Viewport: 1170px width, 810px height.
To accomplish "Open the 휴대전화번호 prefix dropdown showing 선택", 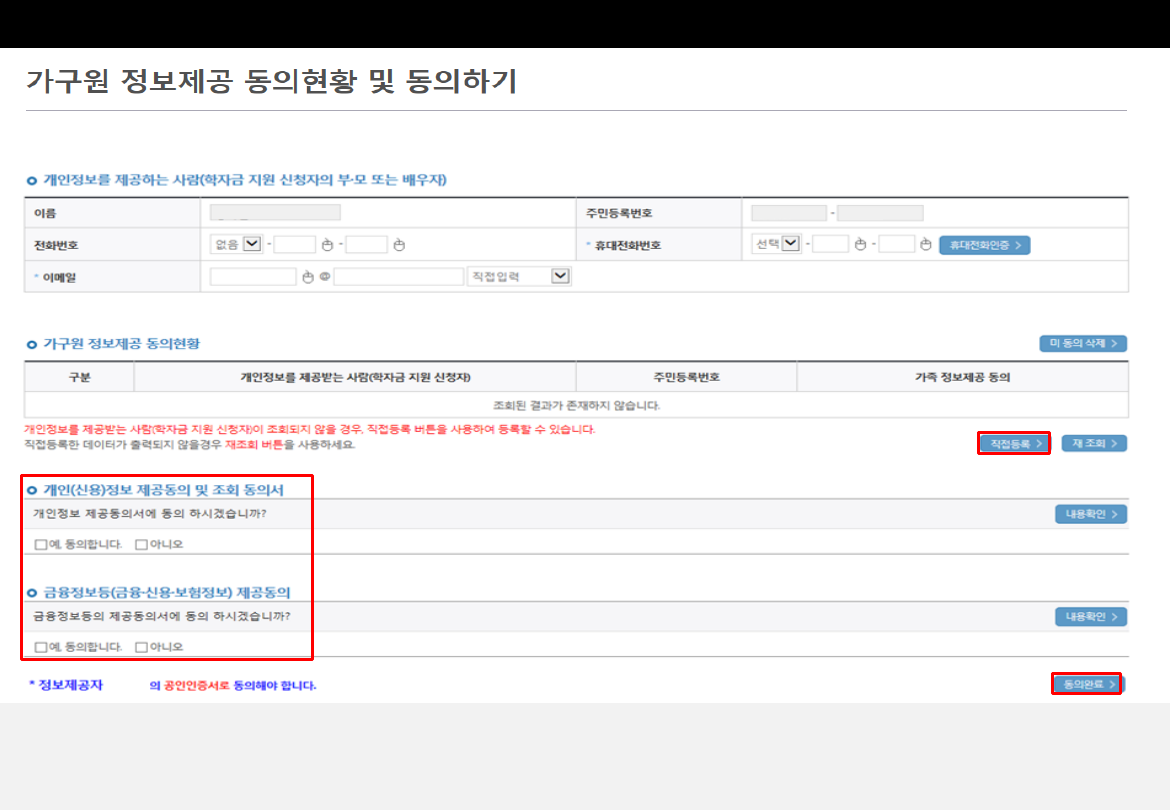I will click(x=791, y=244).
